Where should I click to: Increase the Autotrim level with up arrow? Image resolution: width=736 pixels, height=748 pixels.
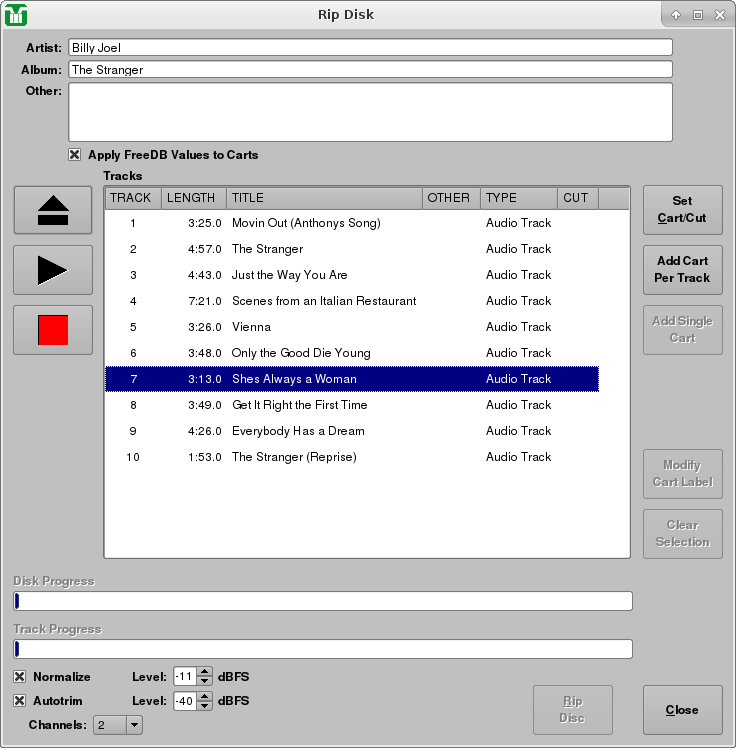(205, 696)
